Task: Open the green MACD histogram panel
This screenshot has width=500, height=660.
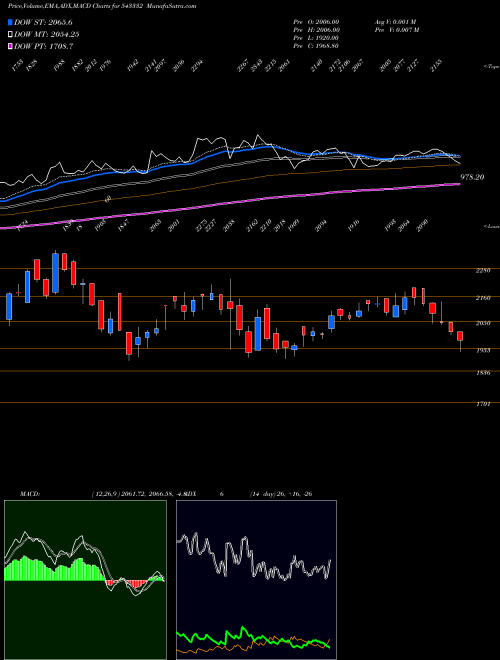Action: click(x=85, y=580)
